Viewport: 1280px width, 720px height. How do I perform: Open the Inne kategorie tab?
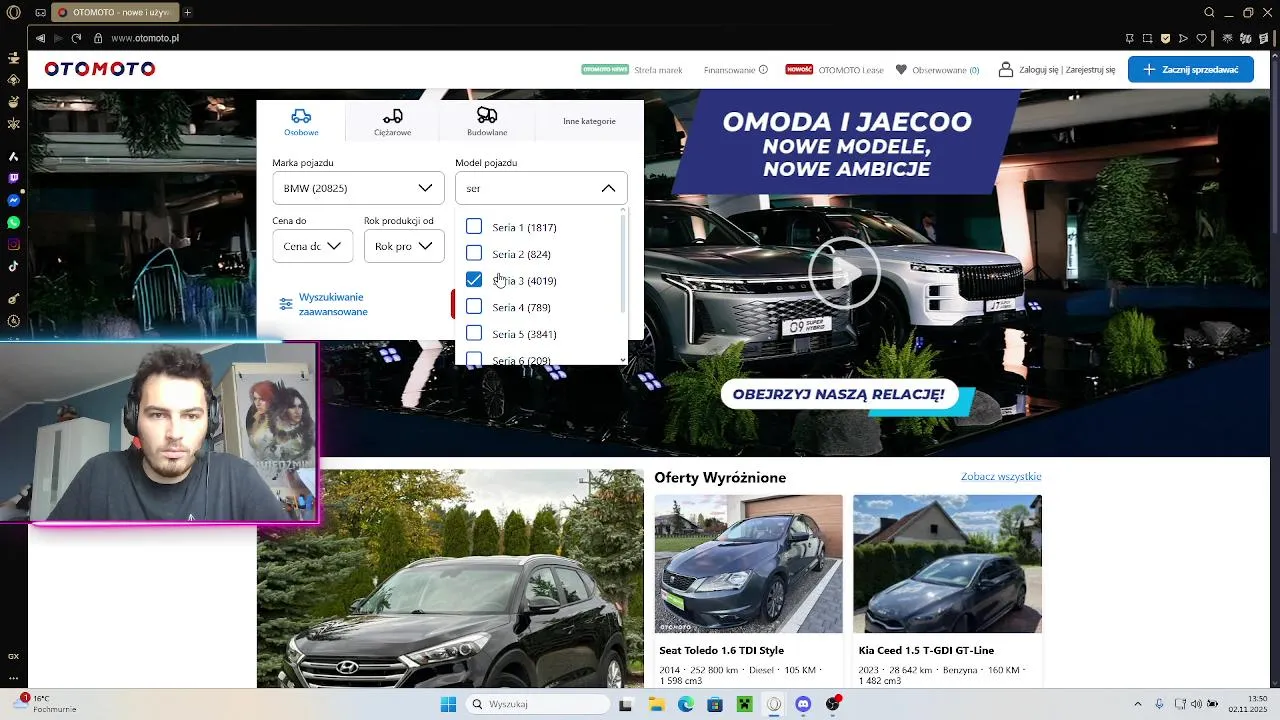point(589,121)
